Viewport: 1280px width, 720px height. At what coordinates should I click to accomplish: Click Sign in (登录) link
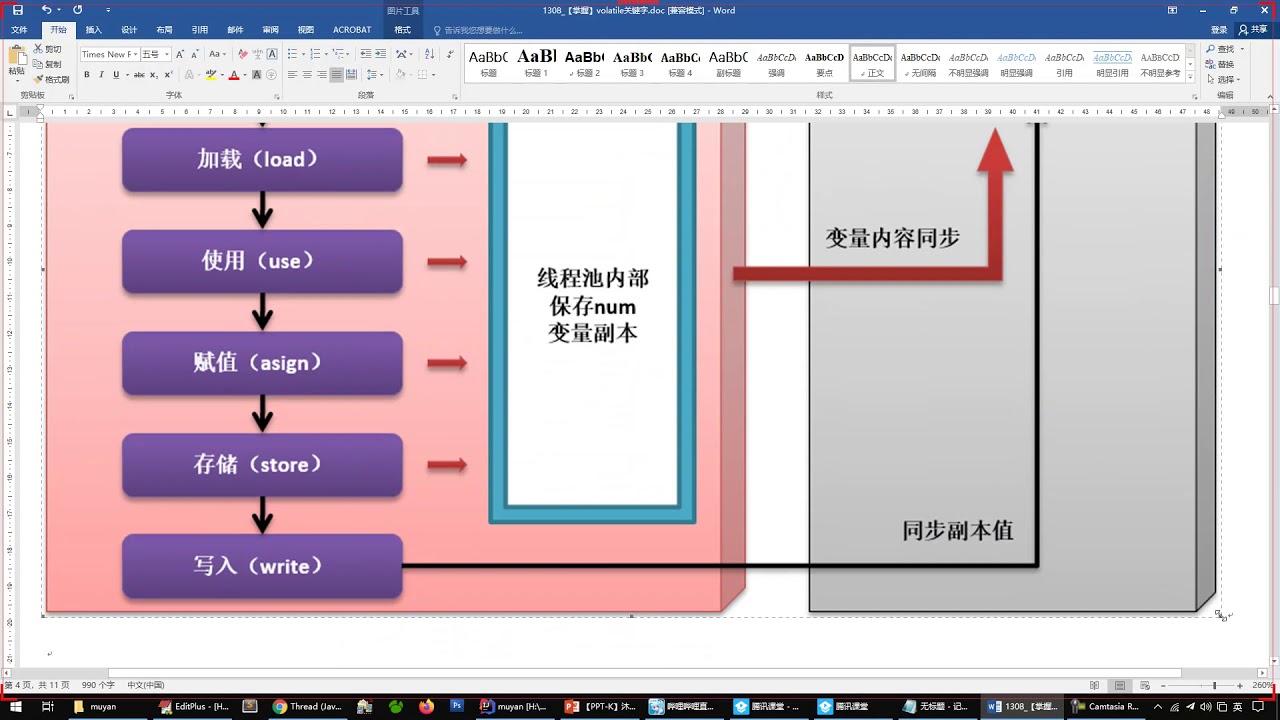tap(1219, 30)
